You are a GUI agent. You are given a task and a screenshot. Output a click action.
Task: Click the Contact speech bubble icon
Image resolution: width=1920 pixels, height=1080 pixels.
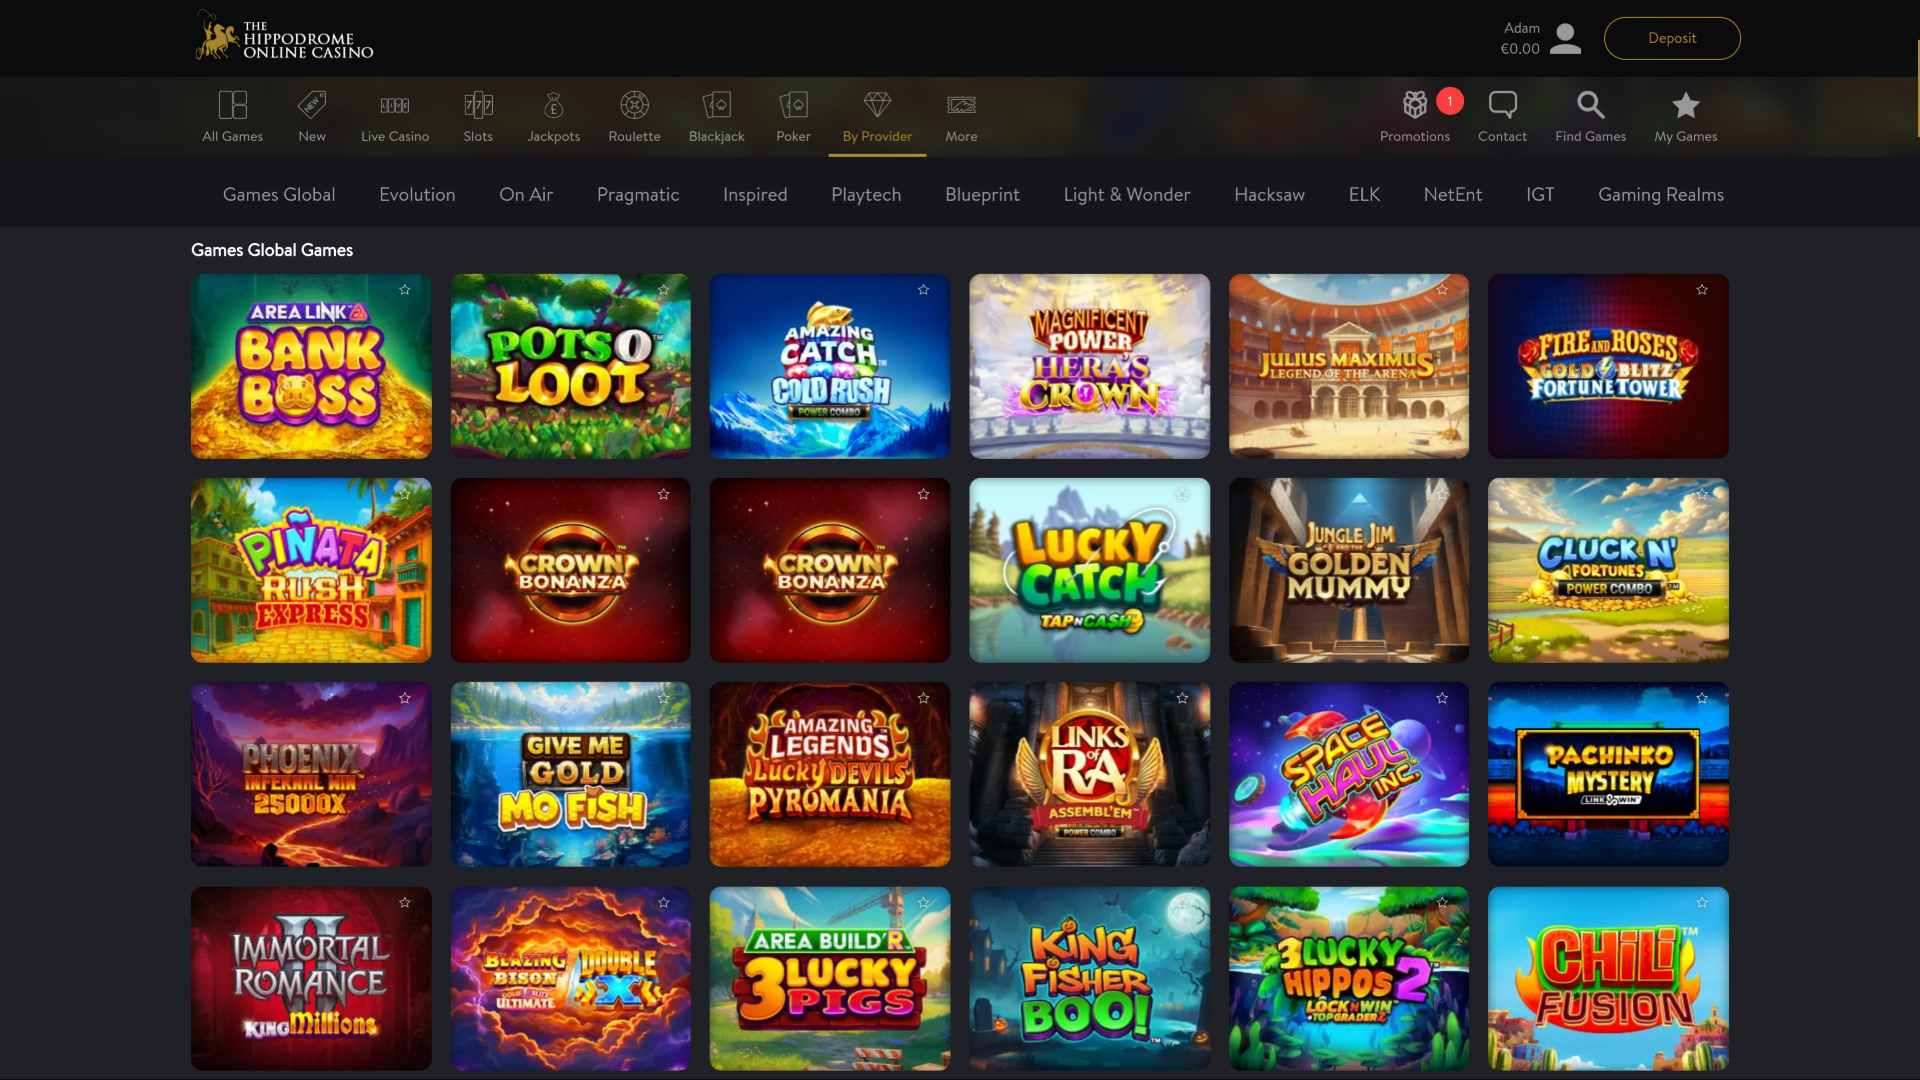[x=1502, y=104]
